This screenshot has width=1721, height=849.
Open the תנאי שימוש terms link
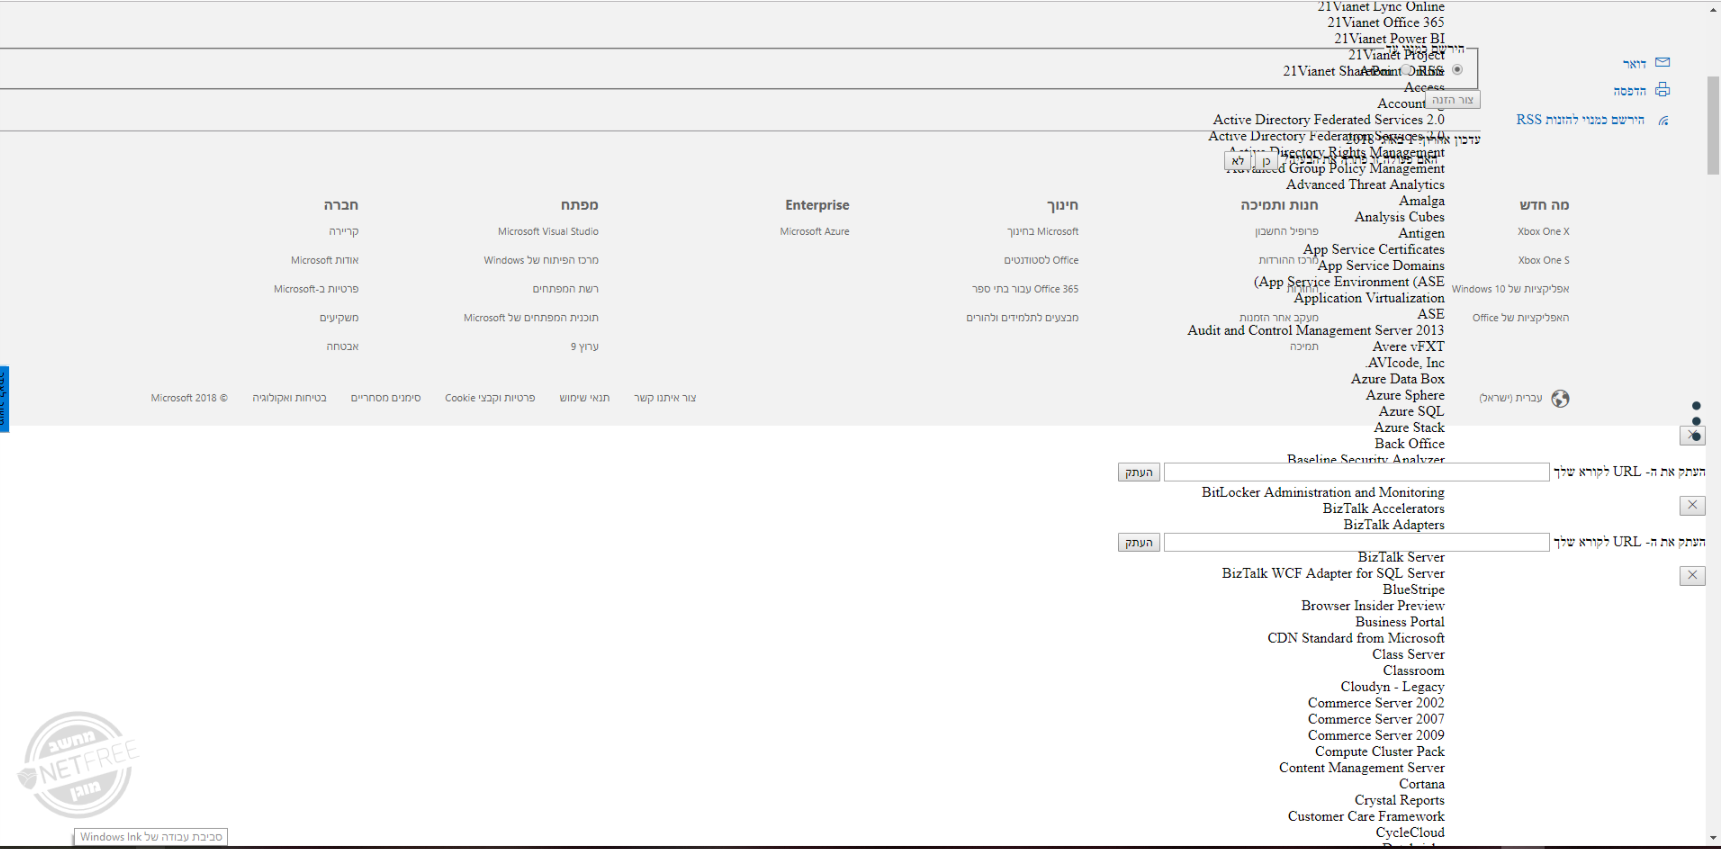585,399
